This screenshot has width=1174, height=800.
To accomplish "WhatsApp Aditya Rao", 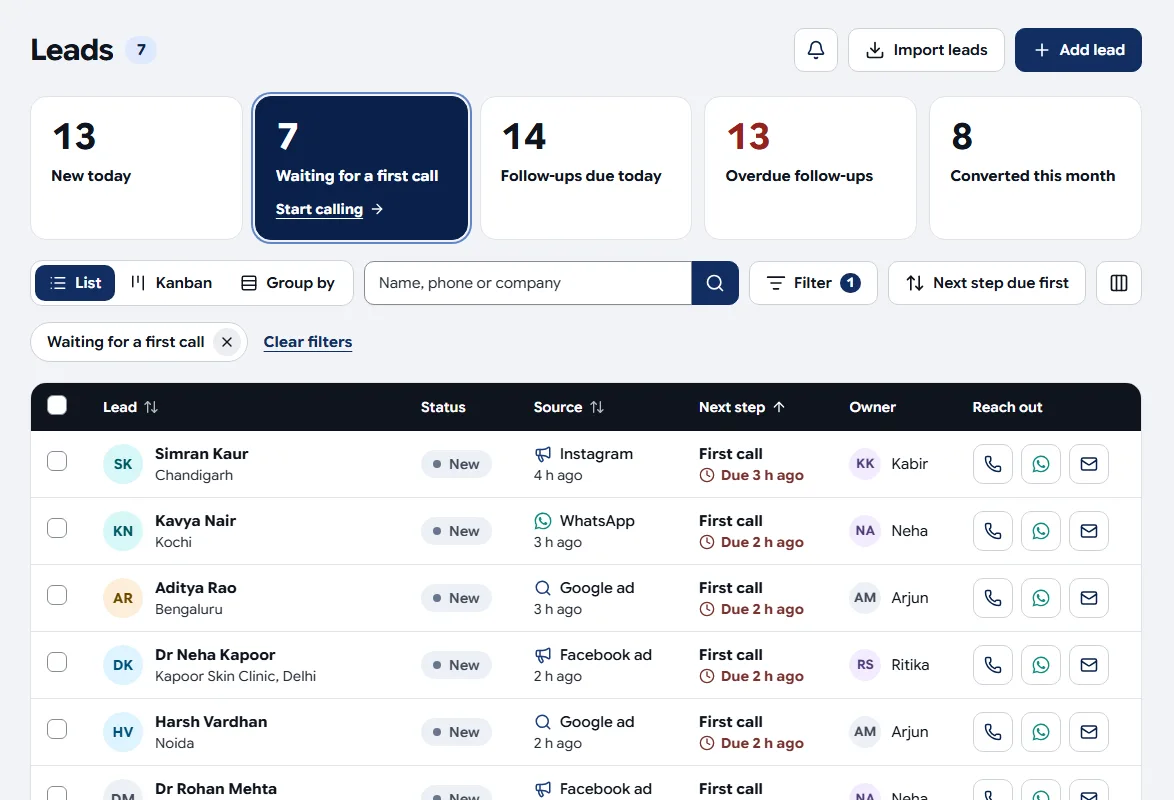I will click(x=1041, y=598).
